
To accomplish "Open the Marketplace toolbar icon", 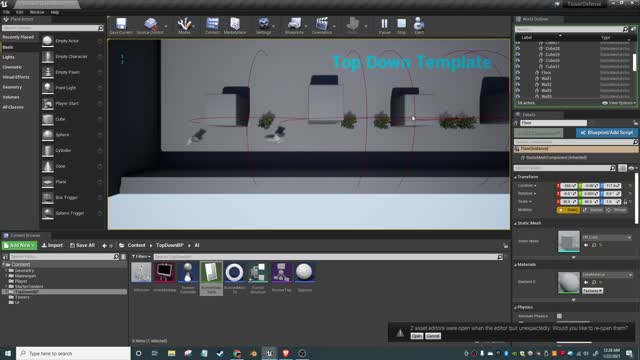I will (235, 26).
